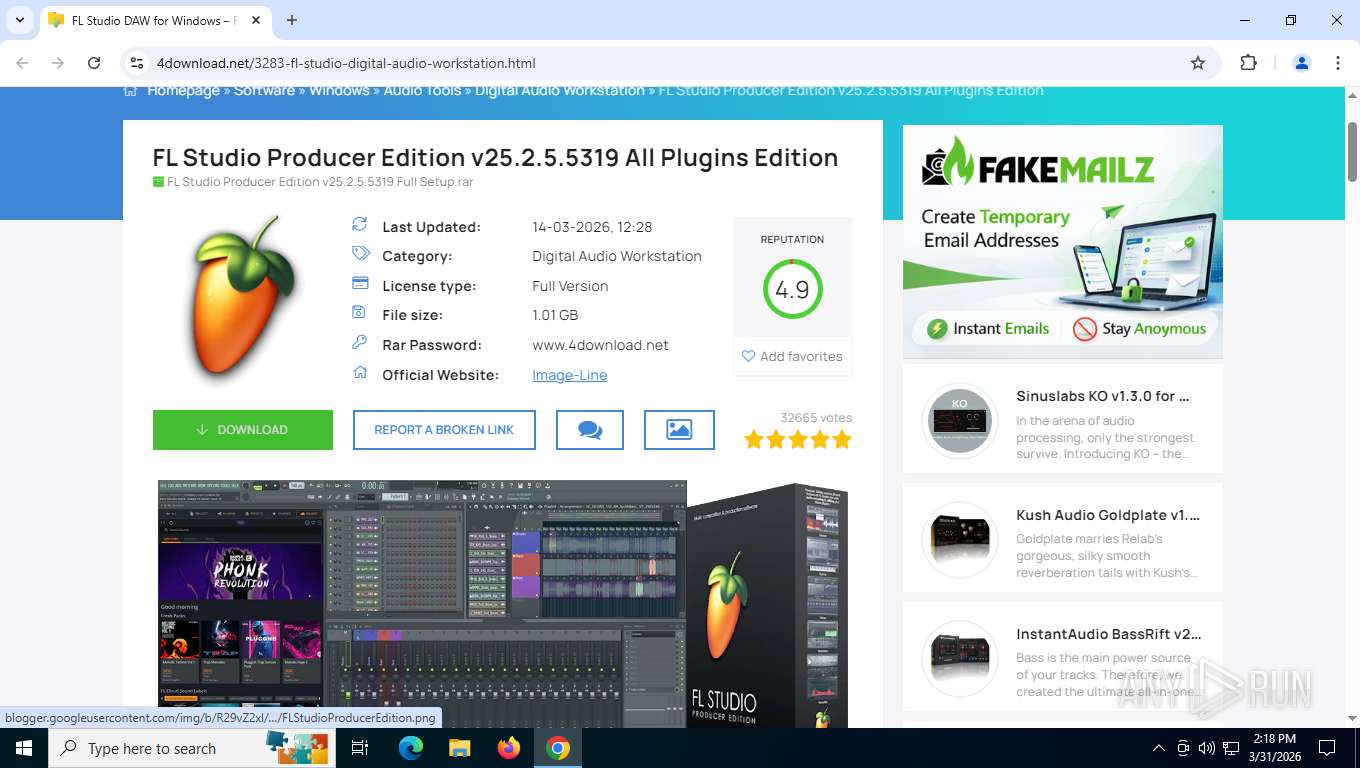Click the 'Digital Audio Workstation' category value

[617, 256]
